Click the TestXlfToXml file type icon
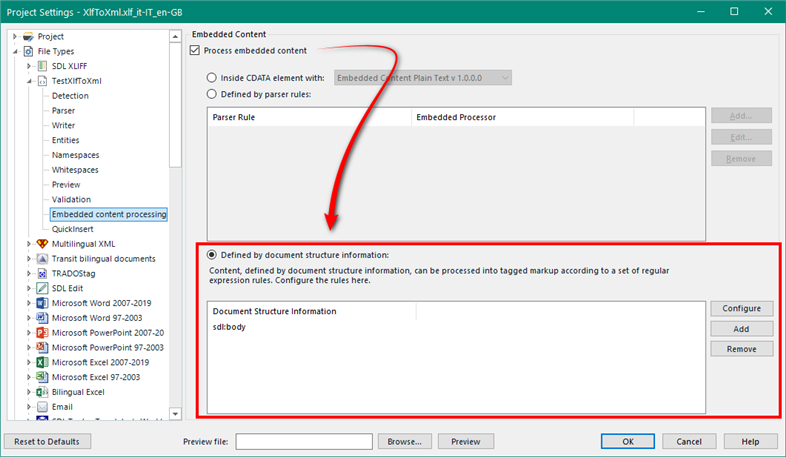This screenshot has width=786, height=457. pyautogui.click(x=43, y=81)
